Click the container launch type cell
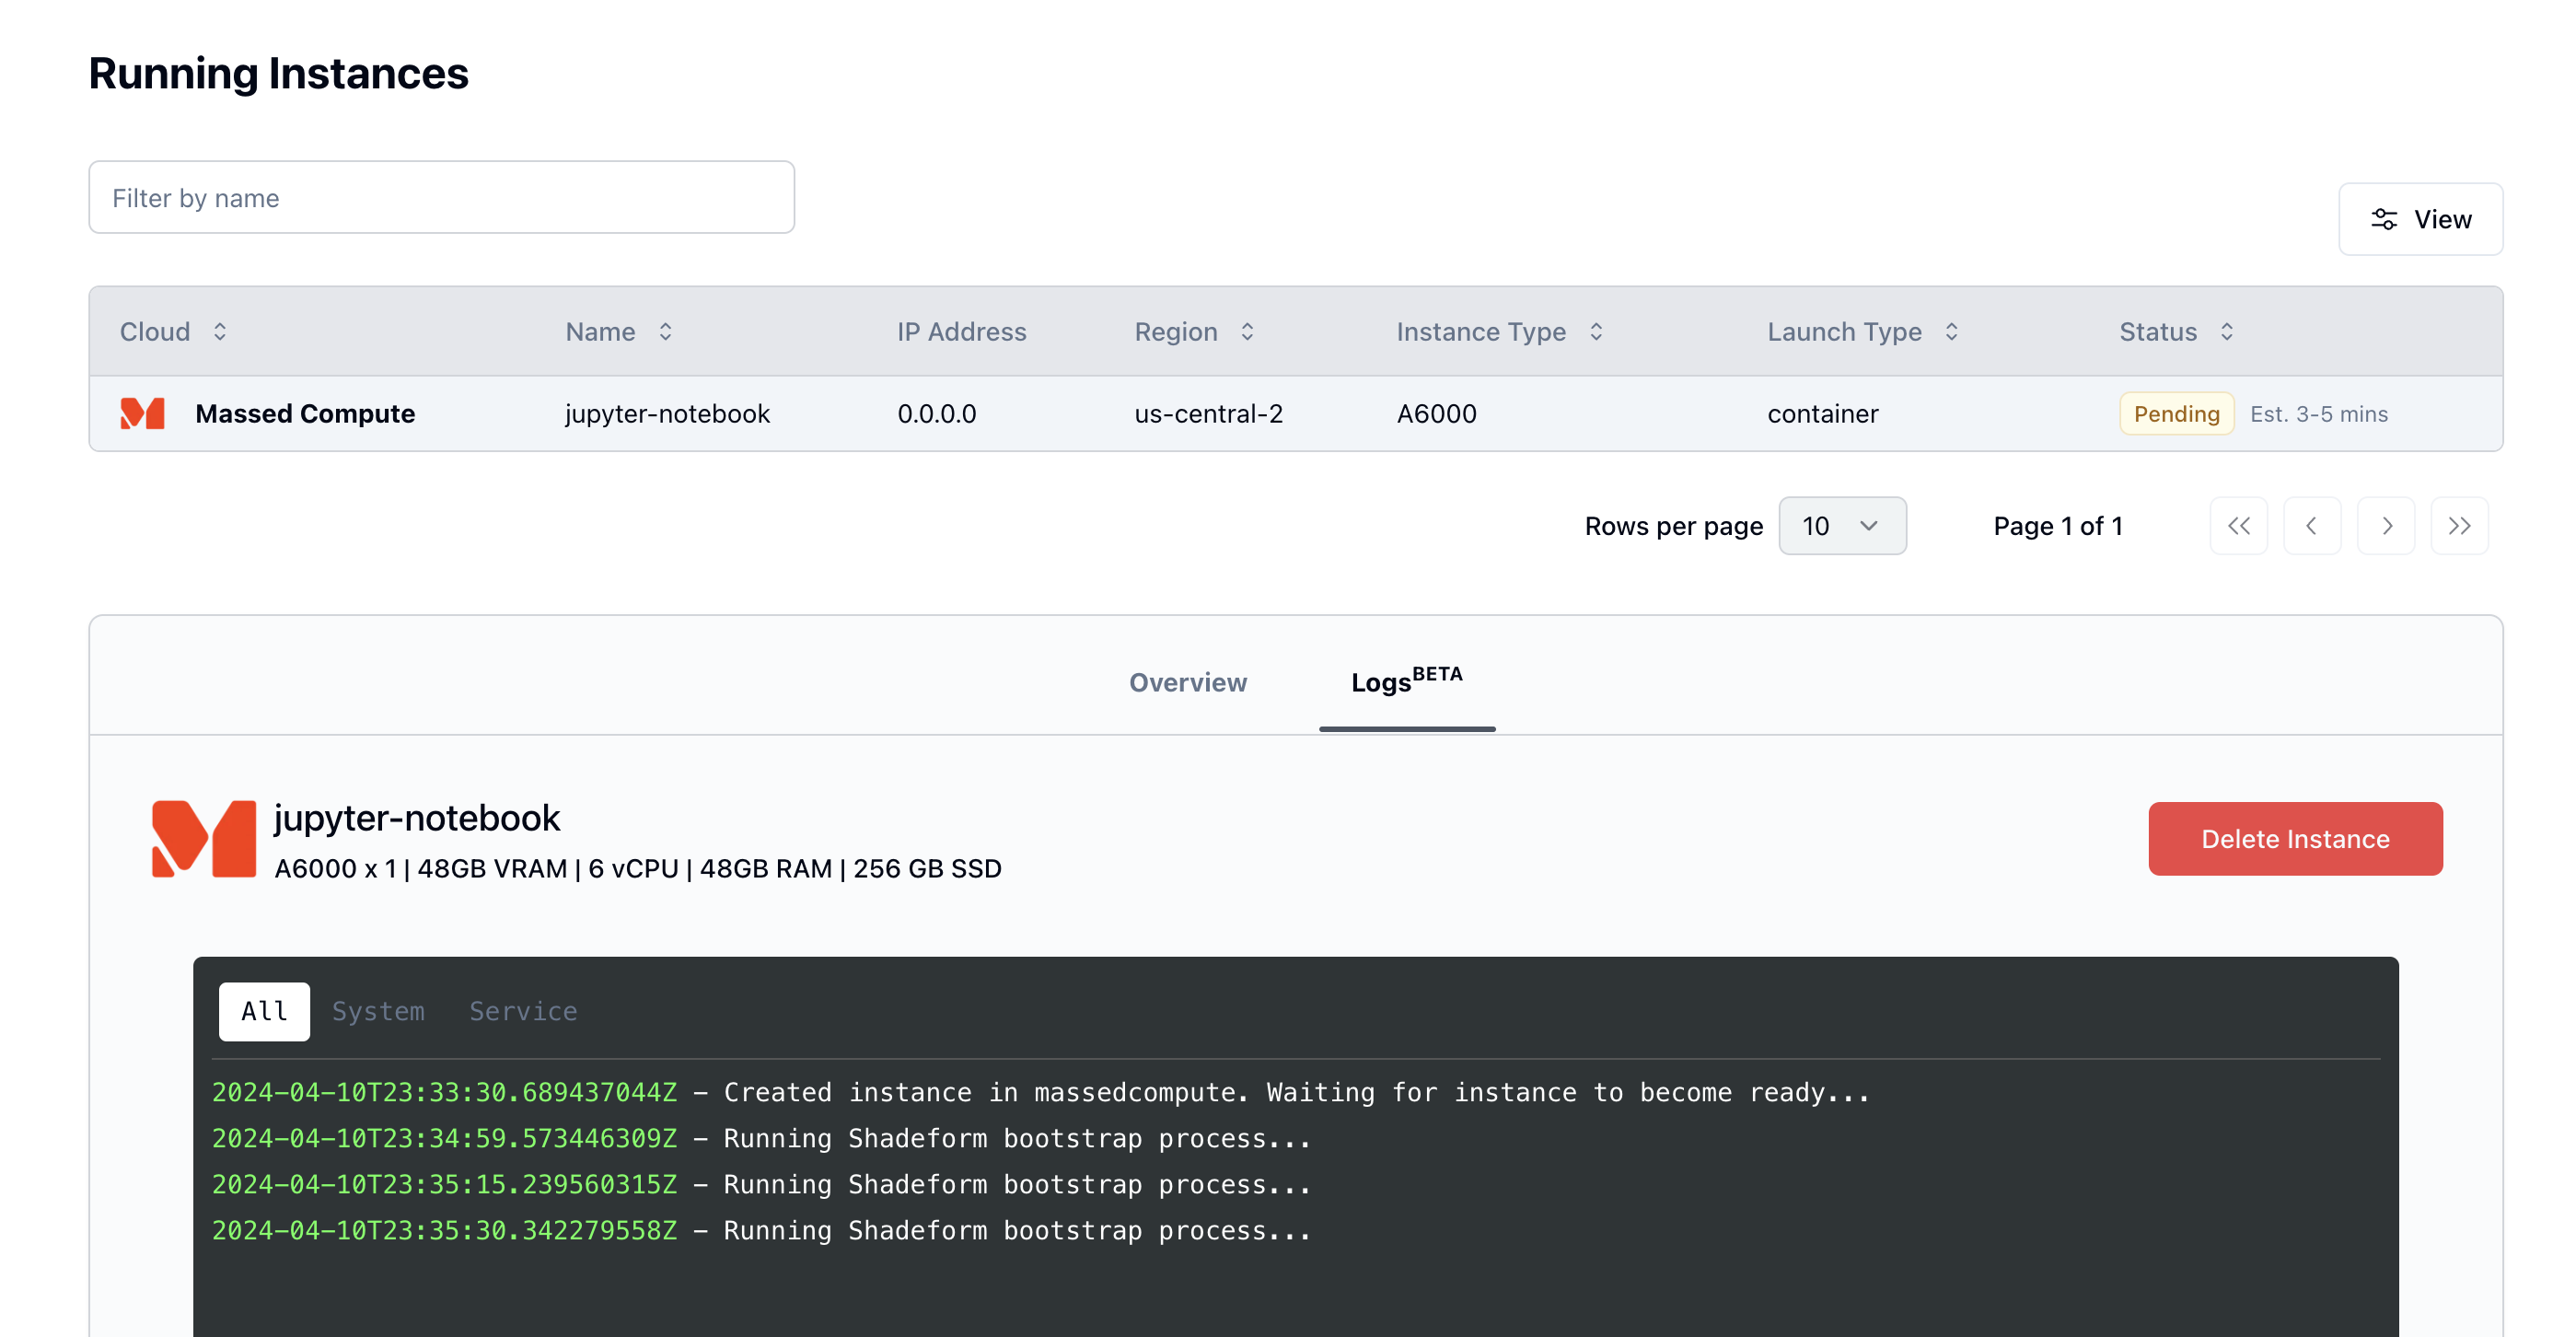Image resolution: width=2576 pixels, height=1337 pixels. point(1822,413)
